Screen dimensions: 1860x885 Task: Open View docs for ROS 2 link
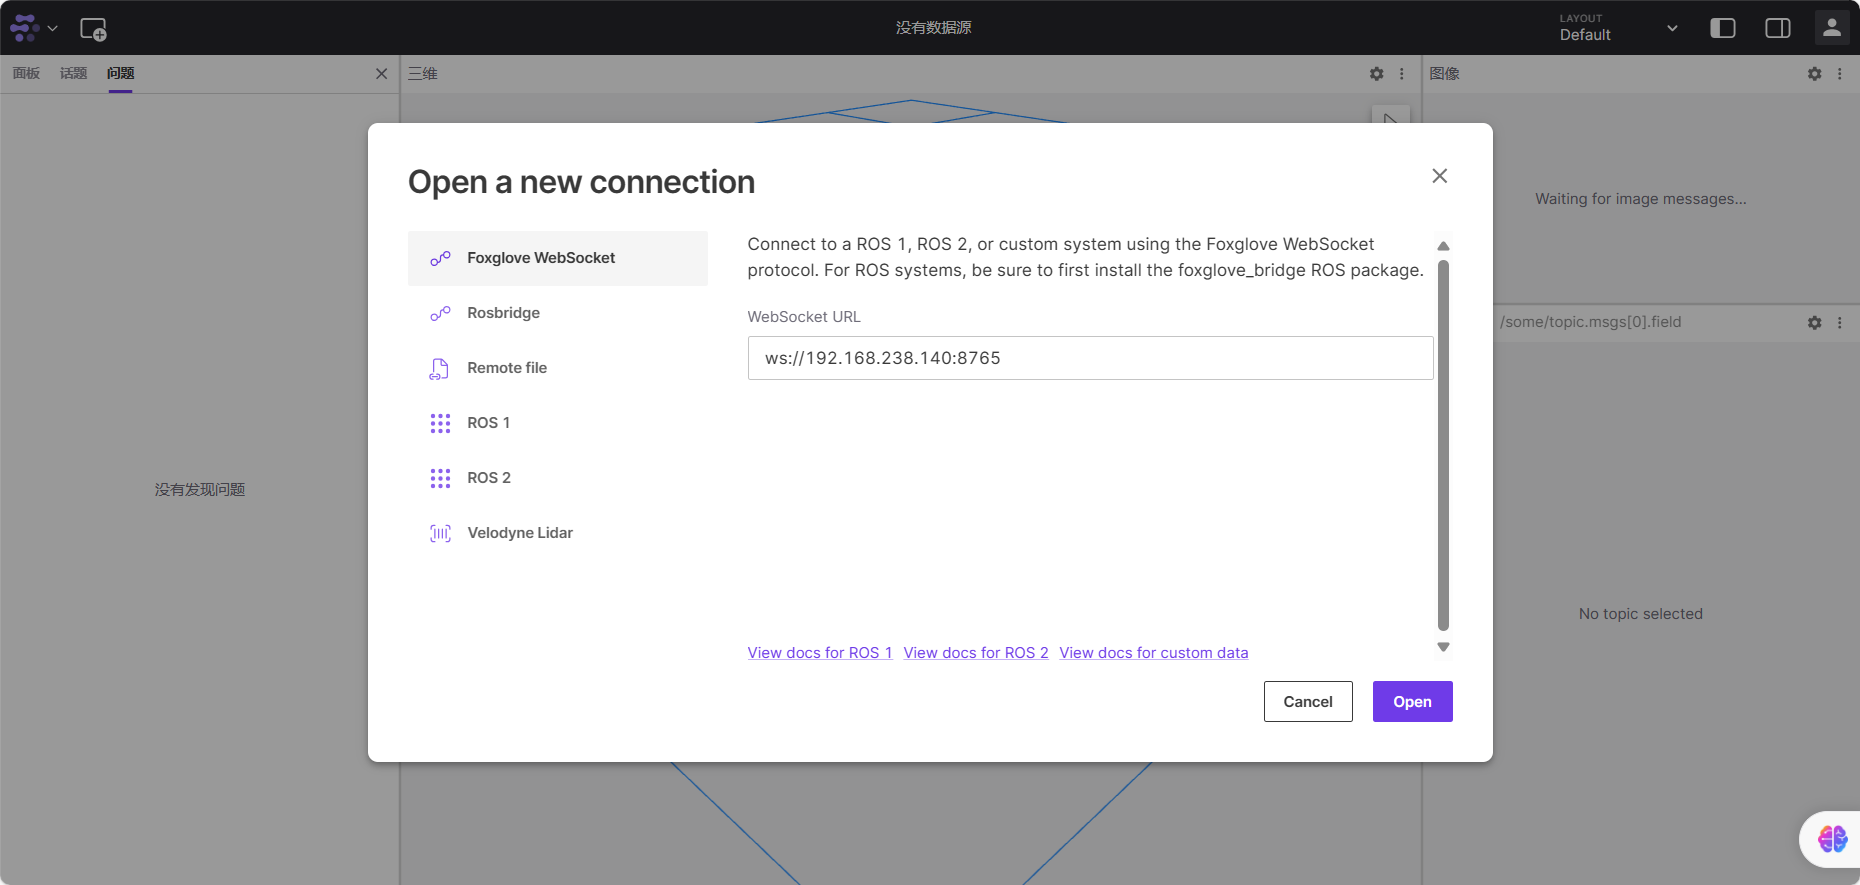click(976, 653)
